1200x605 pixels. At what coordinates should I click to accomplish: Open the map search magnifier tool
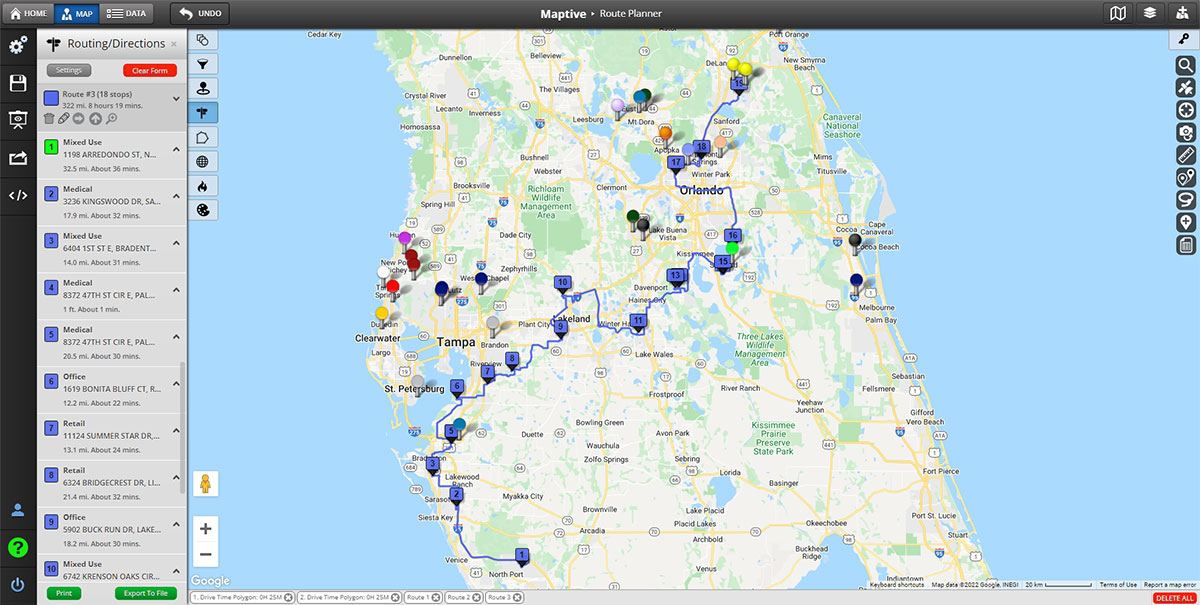coord(1186,65)
